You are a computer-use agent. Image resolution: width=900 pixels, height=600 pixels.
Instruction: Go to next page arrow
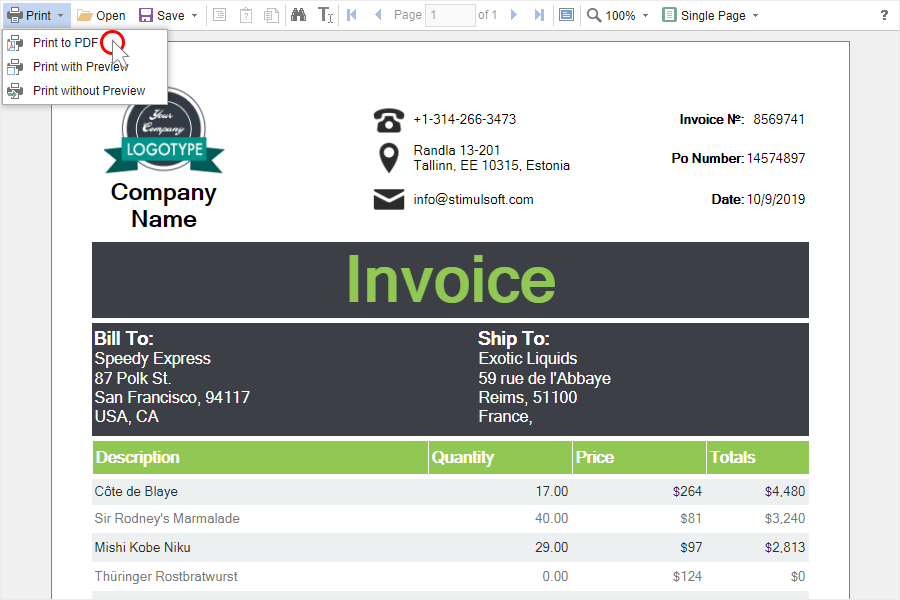click(514, 16)
